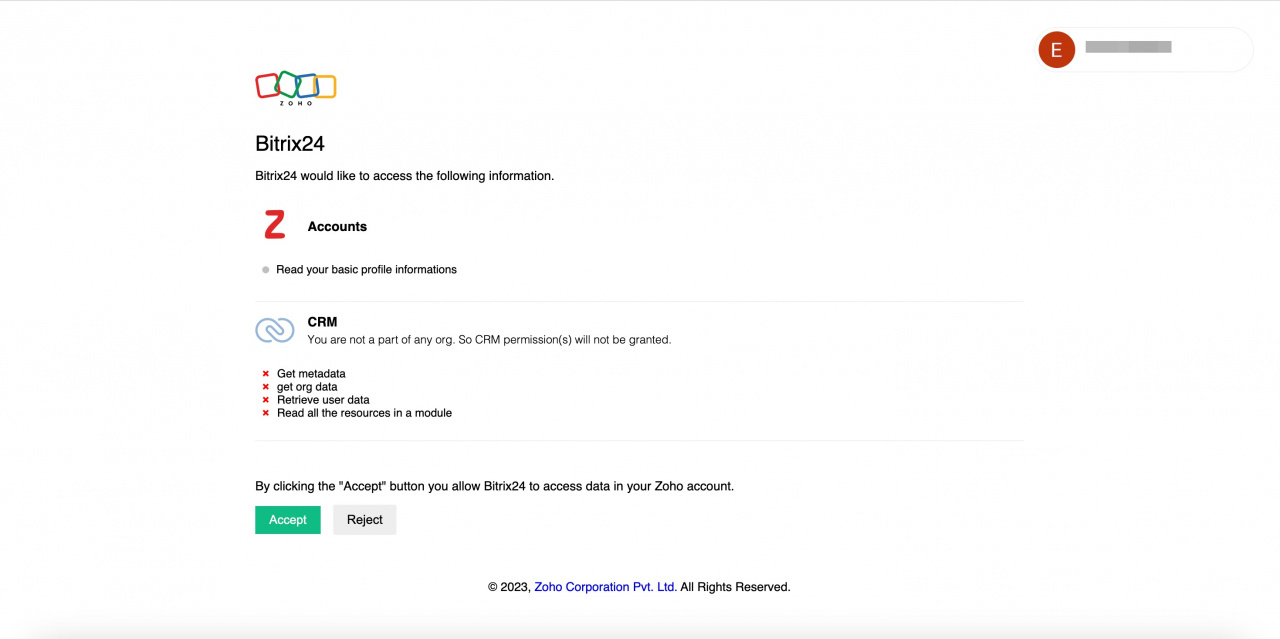
Task: Select the Accounts section label
Action: coord(337,226)
